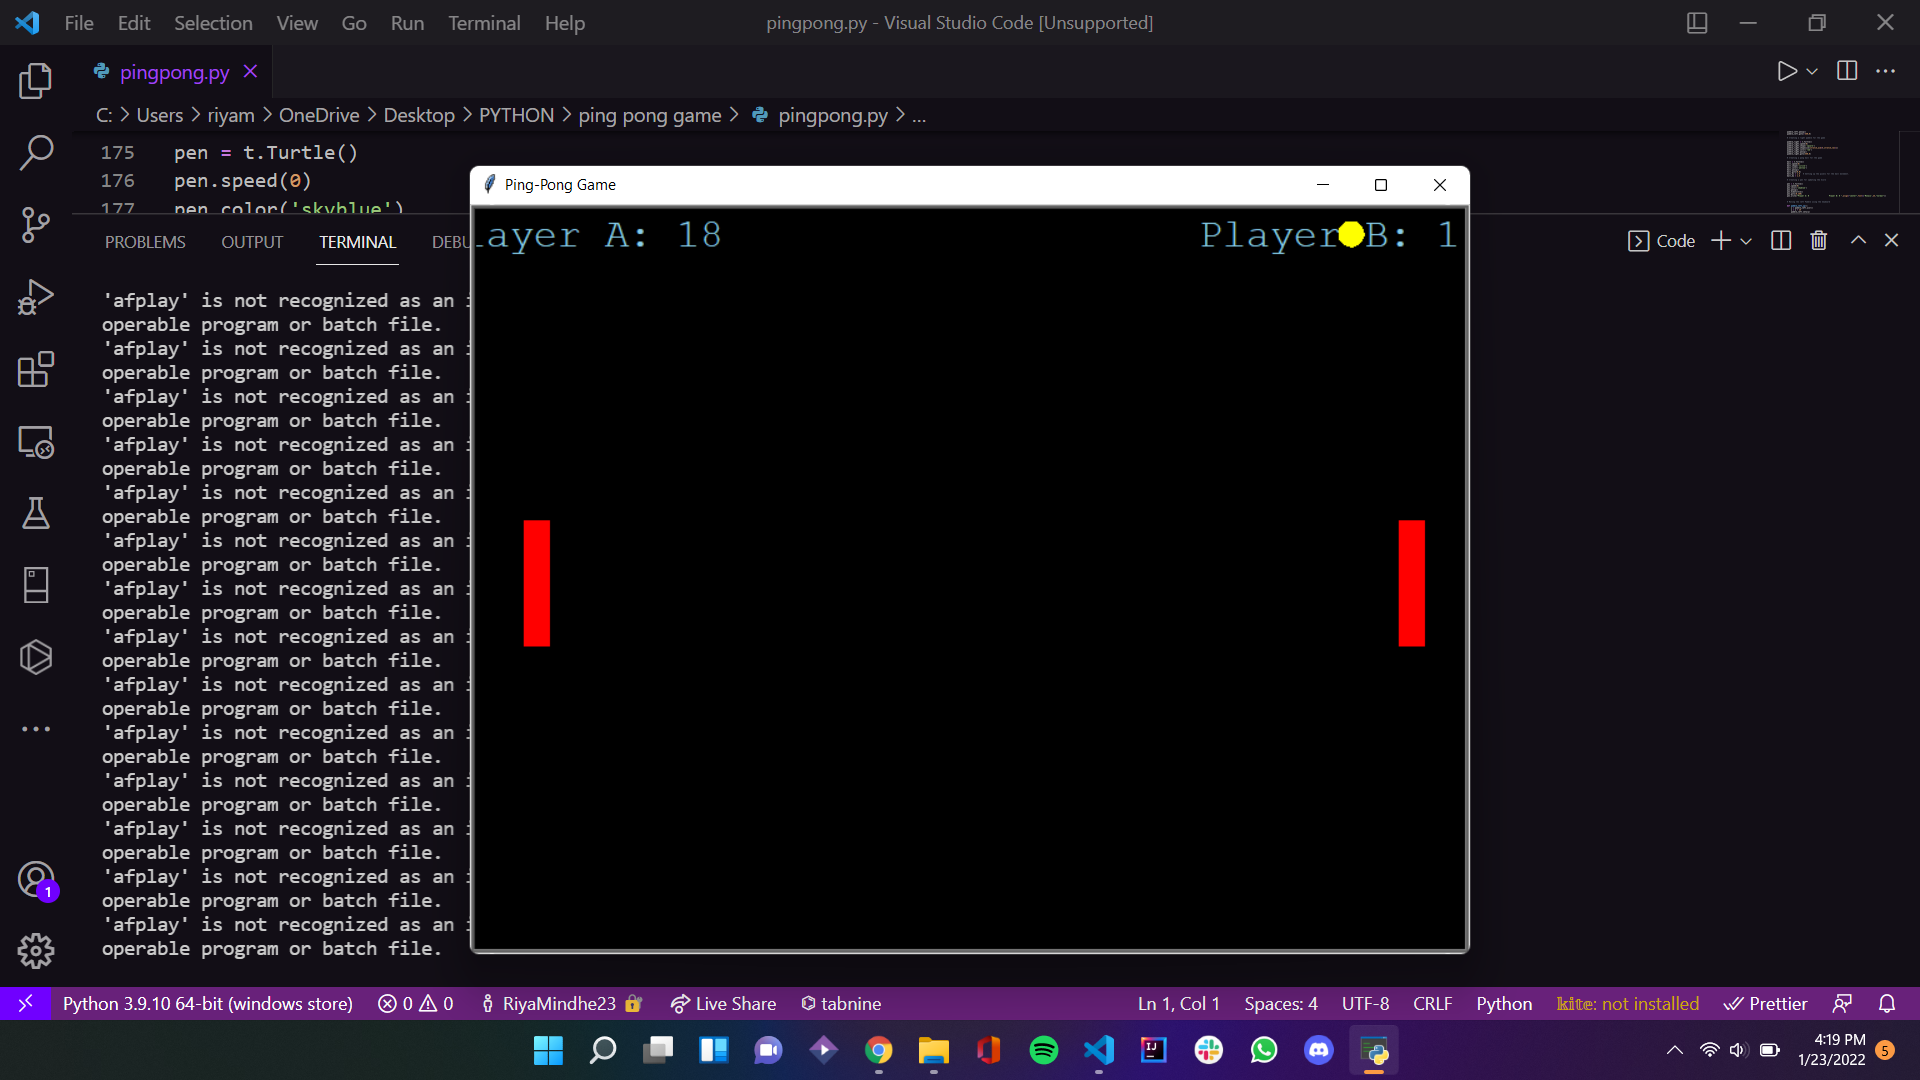1920x1080 pixels.
Task: Open the Terminal menu
Action: pos(484,23)
